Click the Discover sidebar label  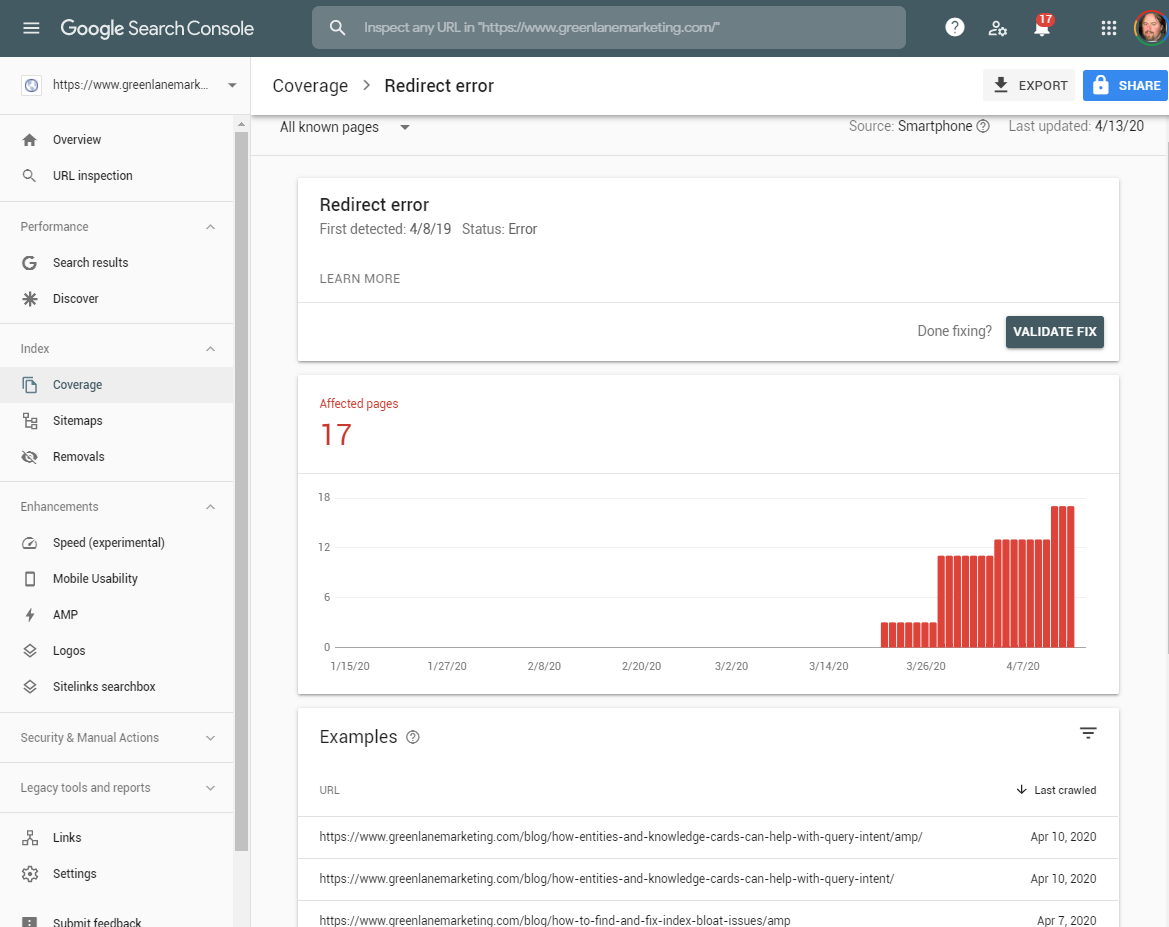coord(75,298)
